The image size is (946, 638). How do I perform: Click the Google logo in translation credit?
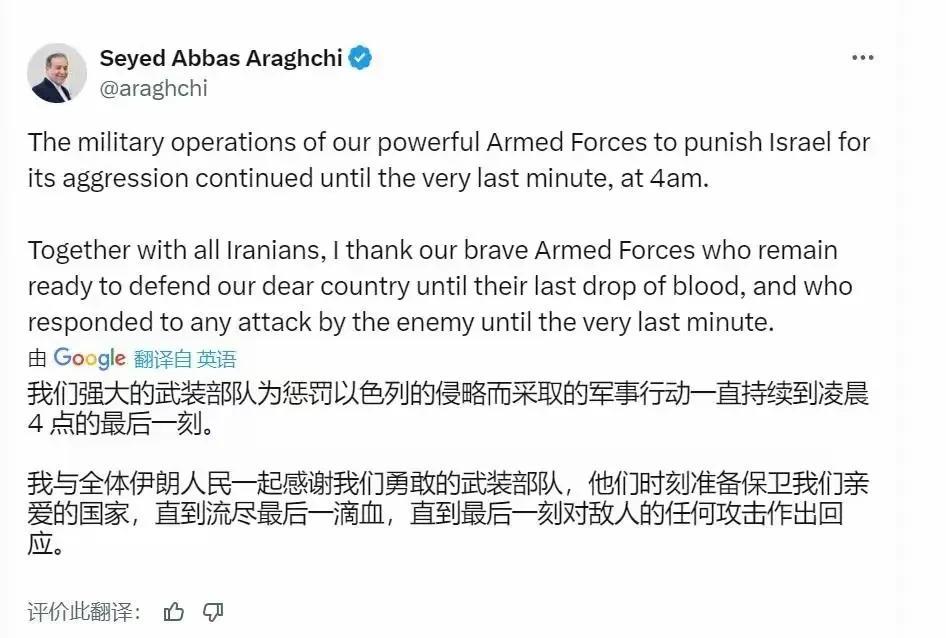pyautogui.click(x=89, y=359)
